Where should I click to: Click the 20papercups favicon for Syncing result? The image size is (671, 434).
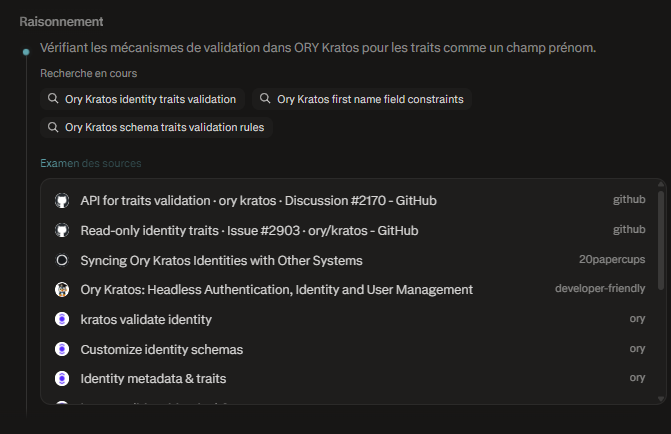coord(61,260)
